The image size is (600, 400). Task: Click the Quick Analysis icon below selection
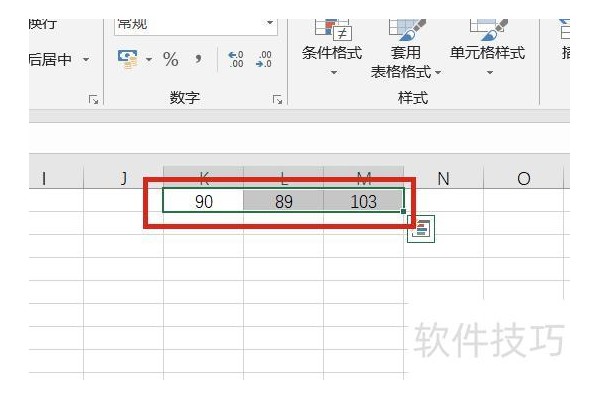coord(421,229)
